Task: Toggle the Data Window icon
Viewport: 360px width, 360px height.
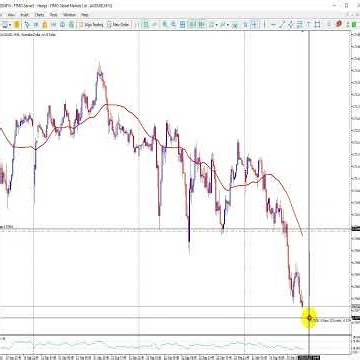Action: point(36,25)
